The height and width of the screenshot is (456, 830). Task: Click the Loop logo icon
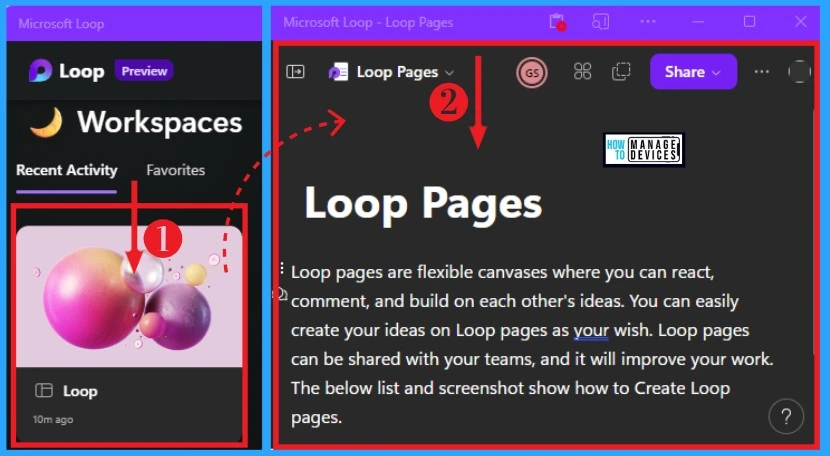pos(40,70)
